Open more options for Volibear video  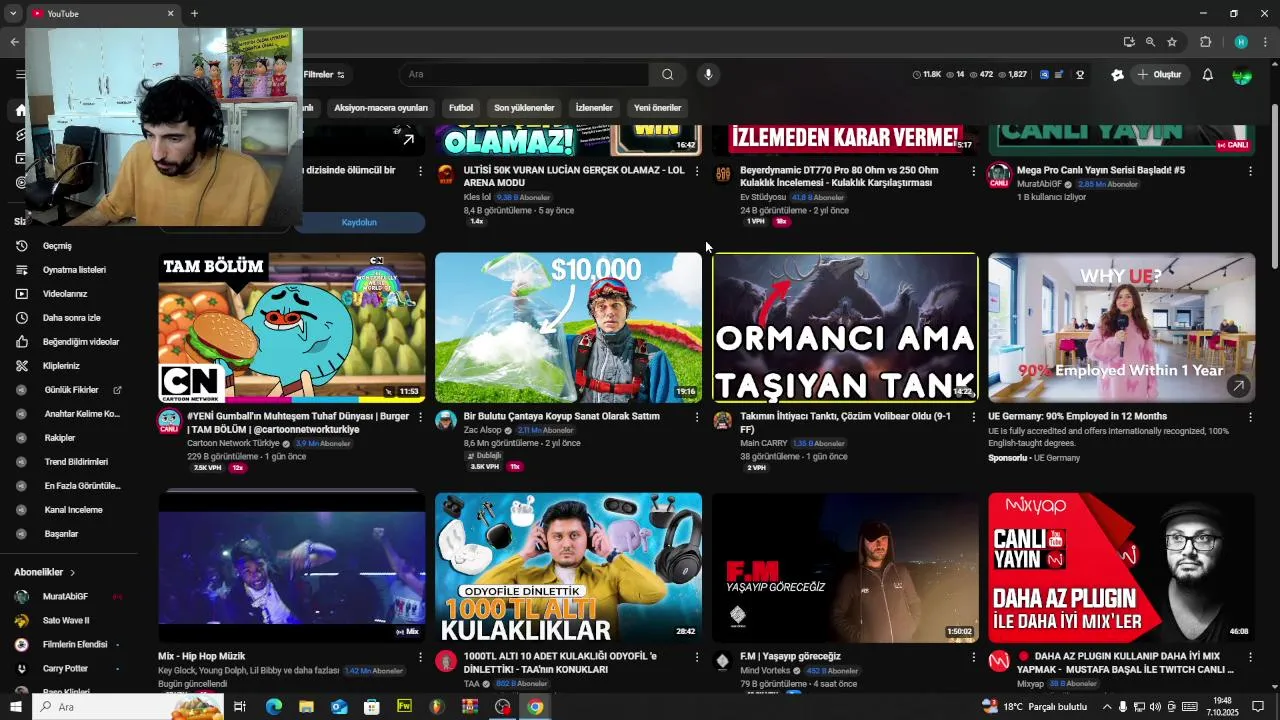973,417
